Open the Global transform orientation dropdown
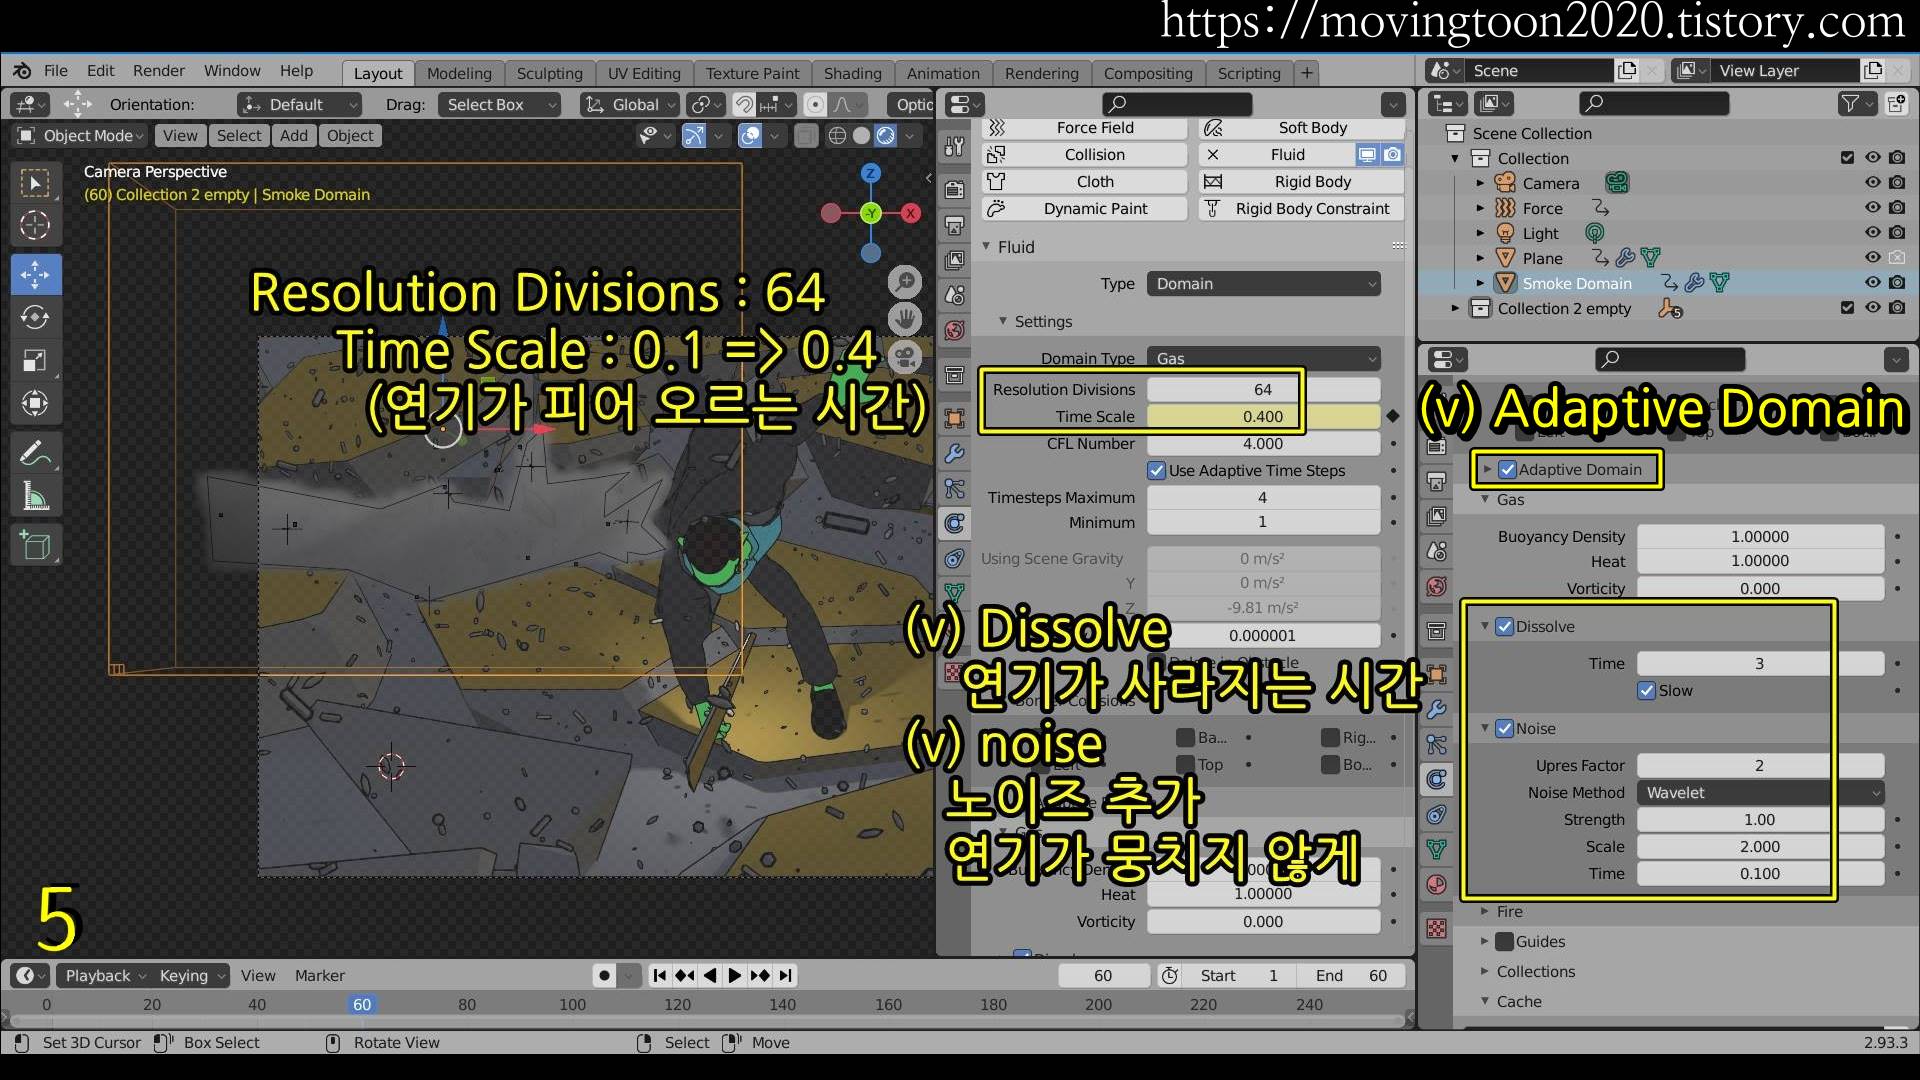1920x1080 pixels. click(x=631, y=104)
